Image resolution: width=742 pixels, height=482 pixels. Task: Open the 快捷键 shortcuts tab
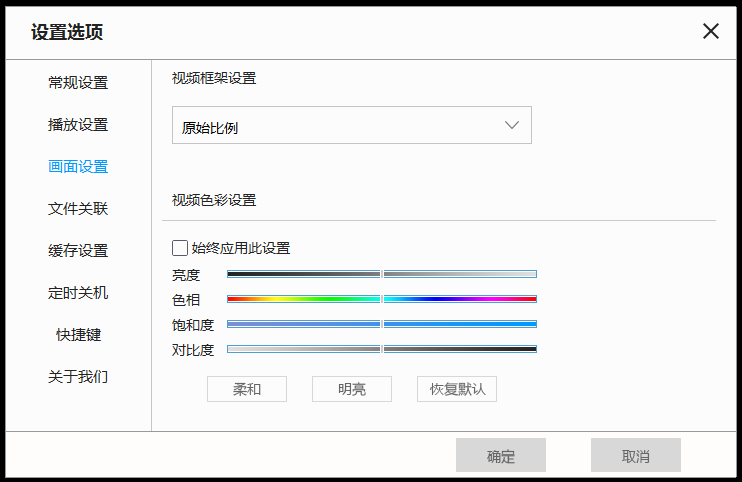pos(78,335)
